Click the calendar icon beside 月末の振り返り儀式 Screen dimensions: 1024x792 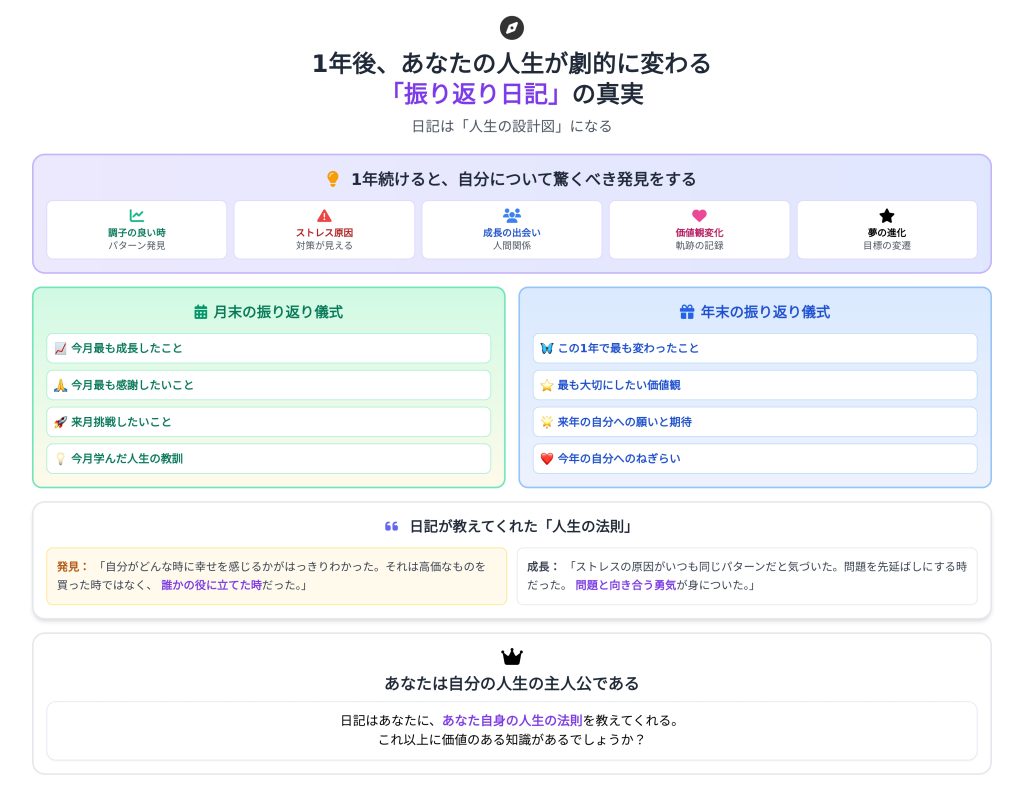click(x=201, y=312)
